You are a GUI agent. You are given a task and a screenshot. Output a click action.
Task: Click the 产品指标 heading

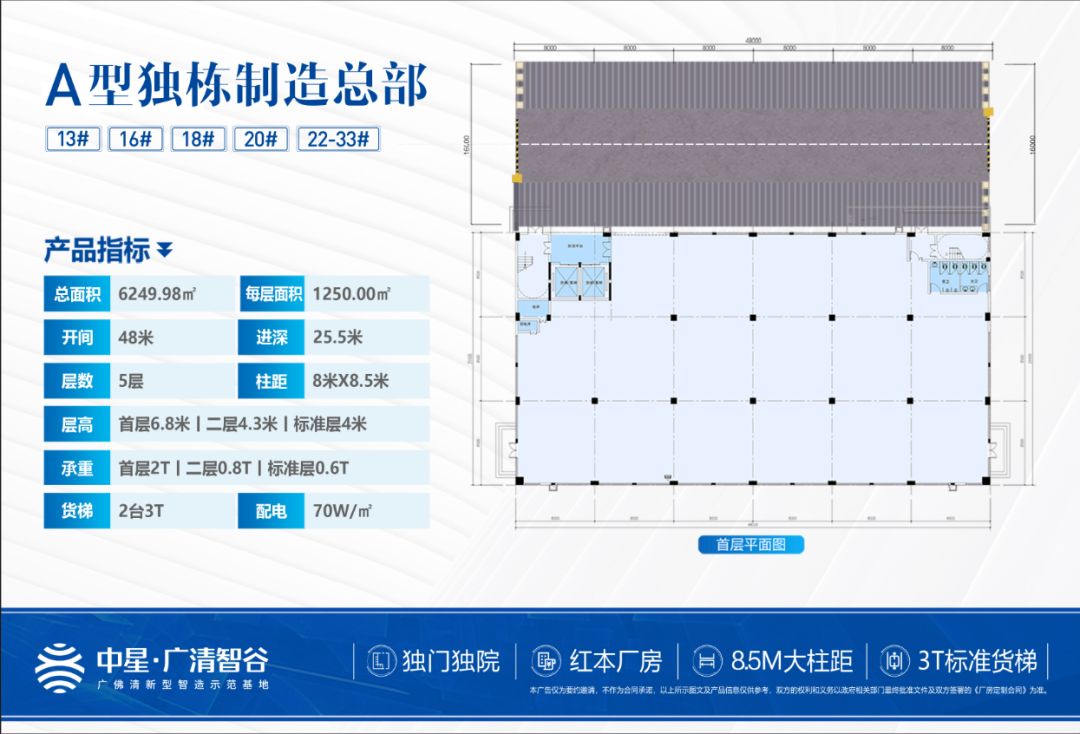point(97,250)
